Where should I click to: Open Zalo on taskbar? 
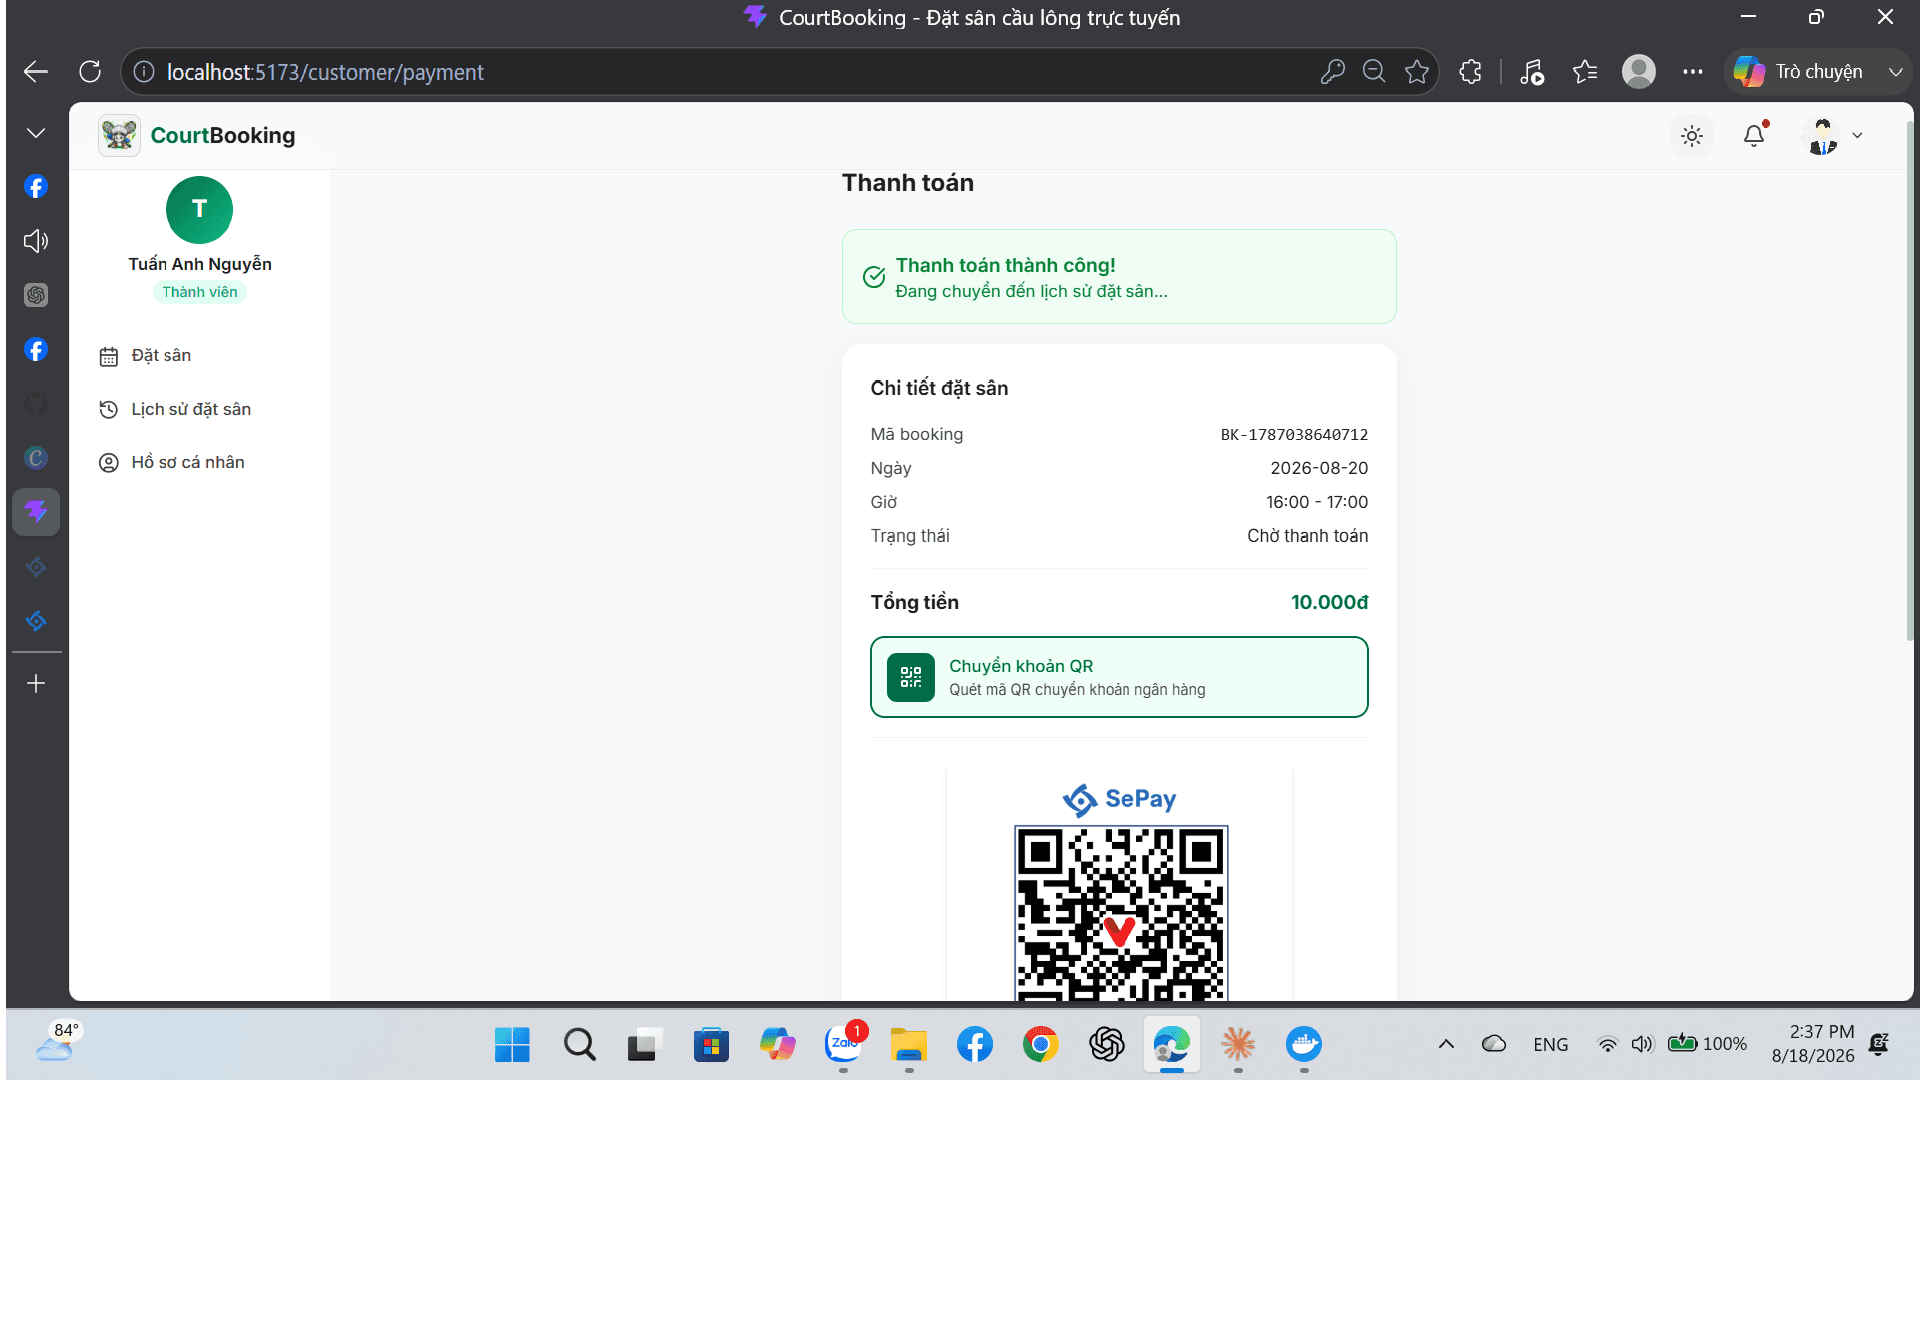[x=843, y=1044]
